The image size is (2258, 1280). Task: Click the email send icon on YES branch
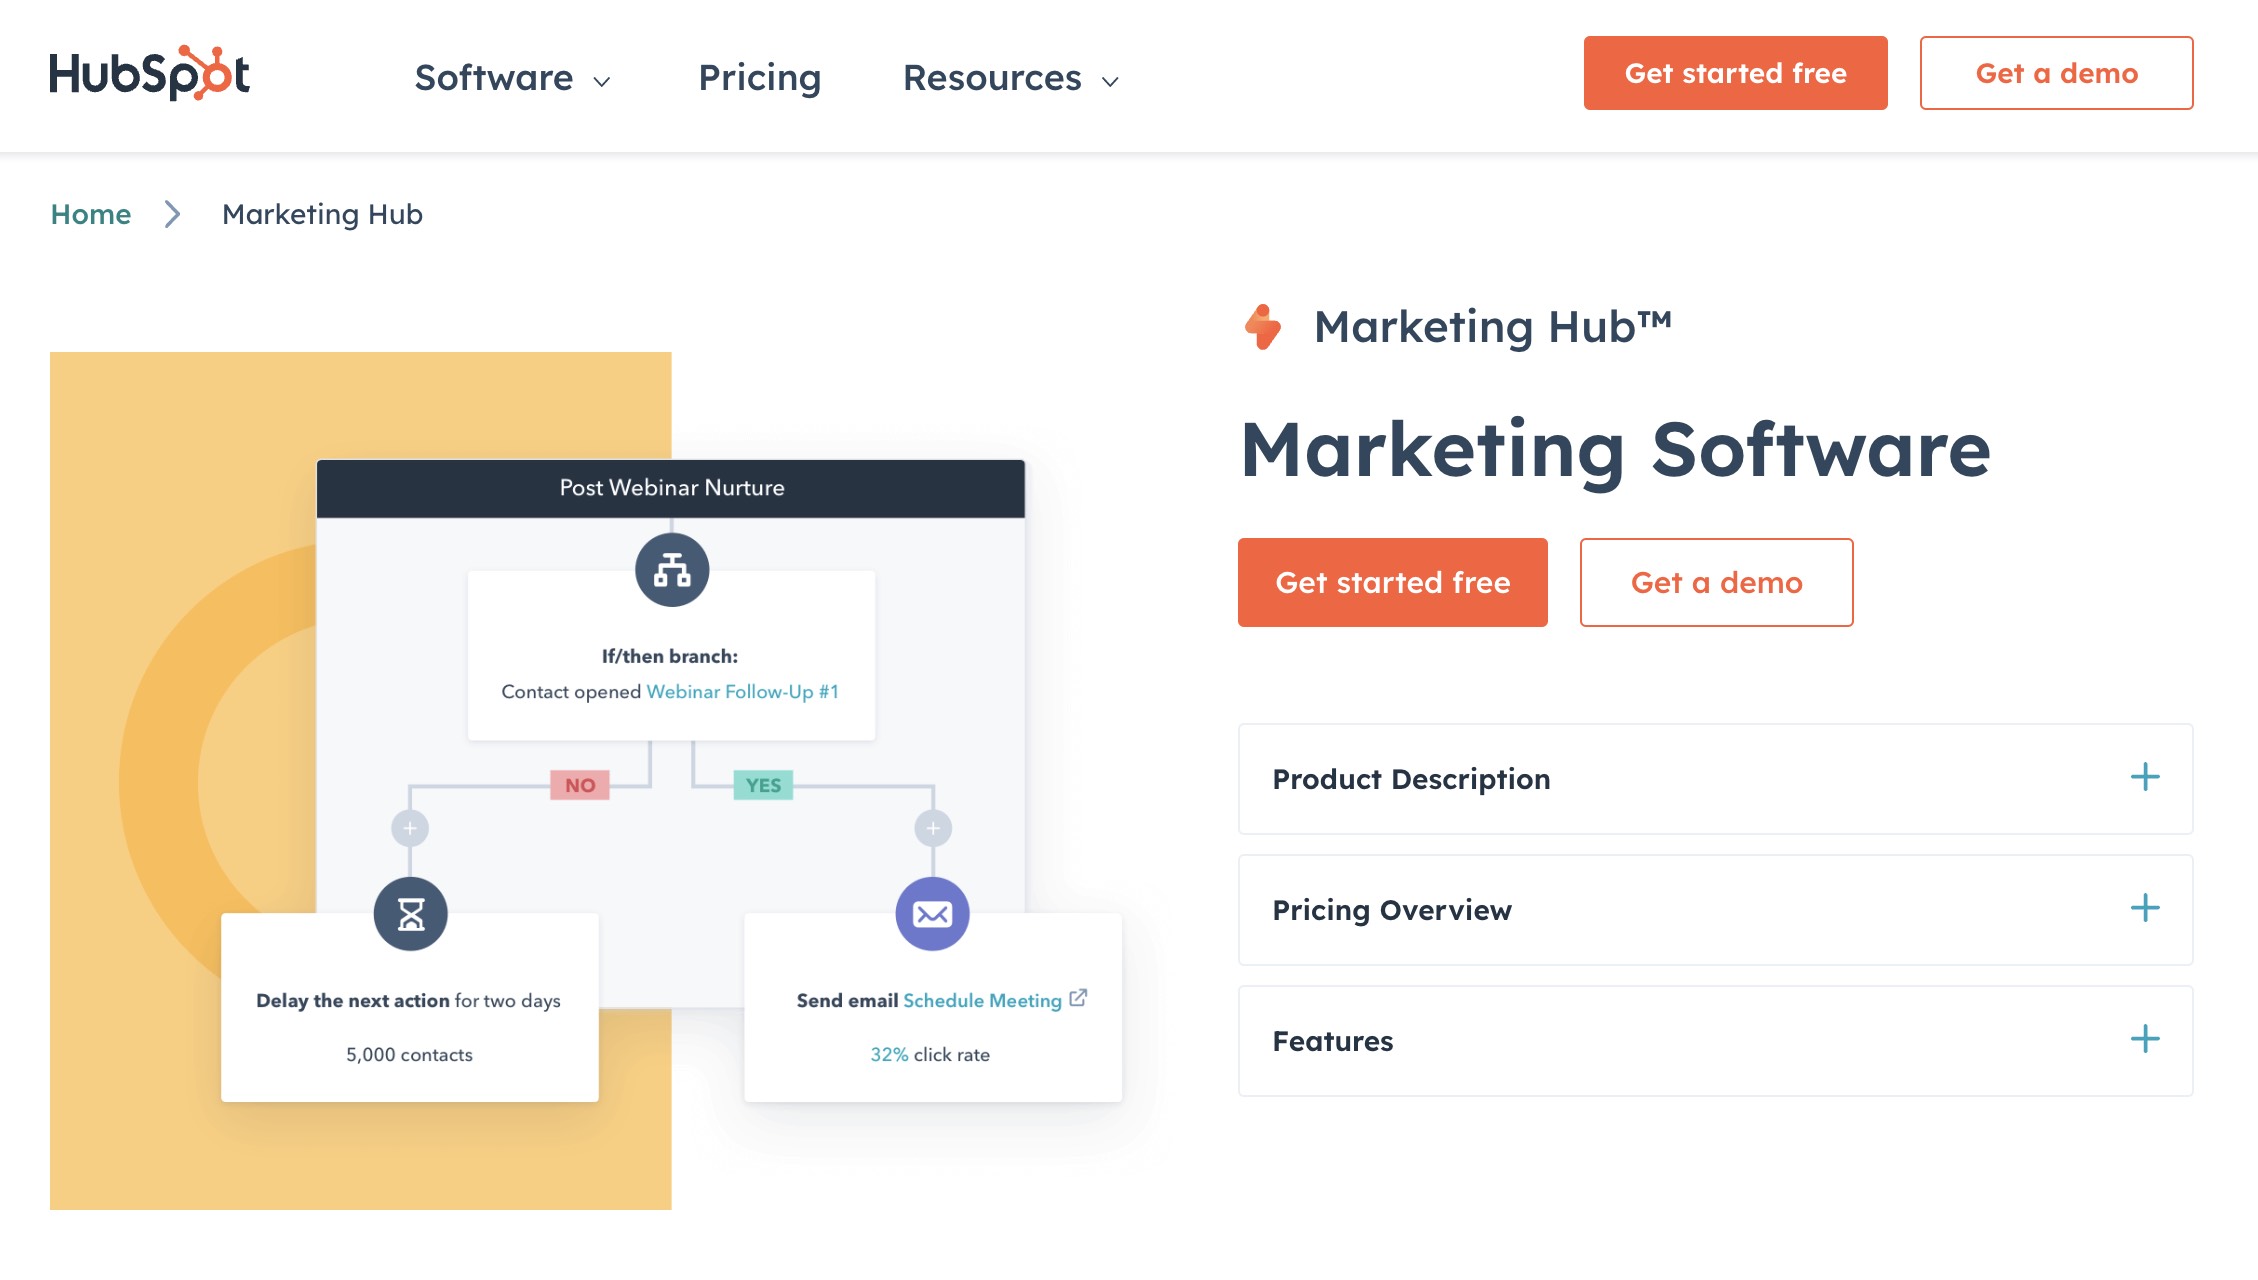tap(930, 914)
